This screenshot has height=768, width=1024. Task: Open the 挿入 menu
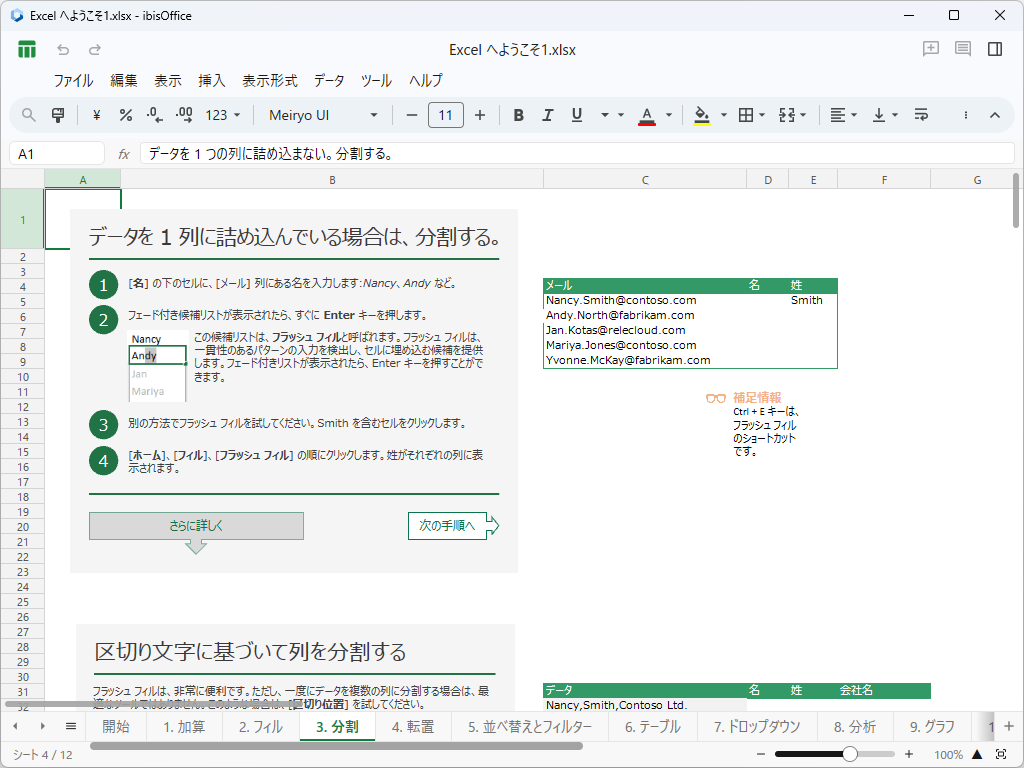[x=212, y=80]
